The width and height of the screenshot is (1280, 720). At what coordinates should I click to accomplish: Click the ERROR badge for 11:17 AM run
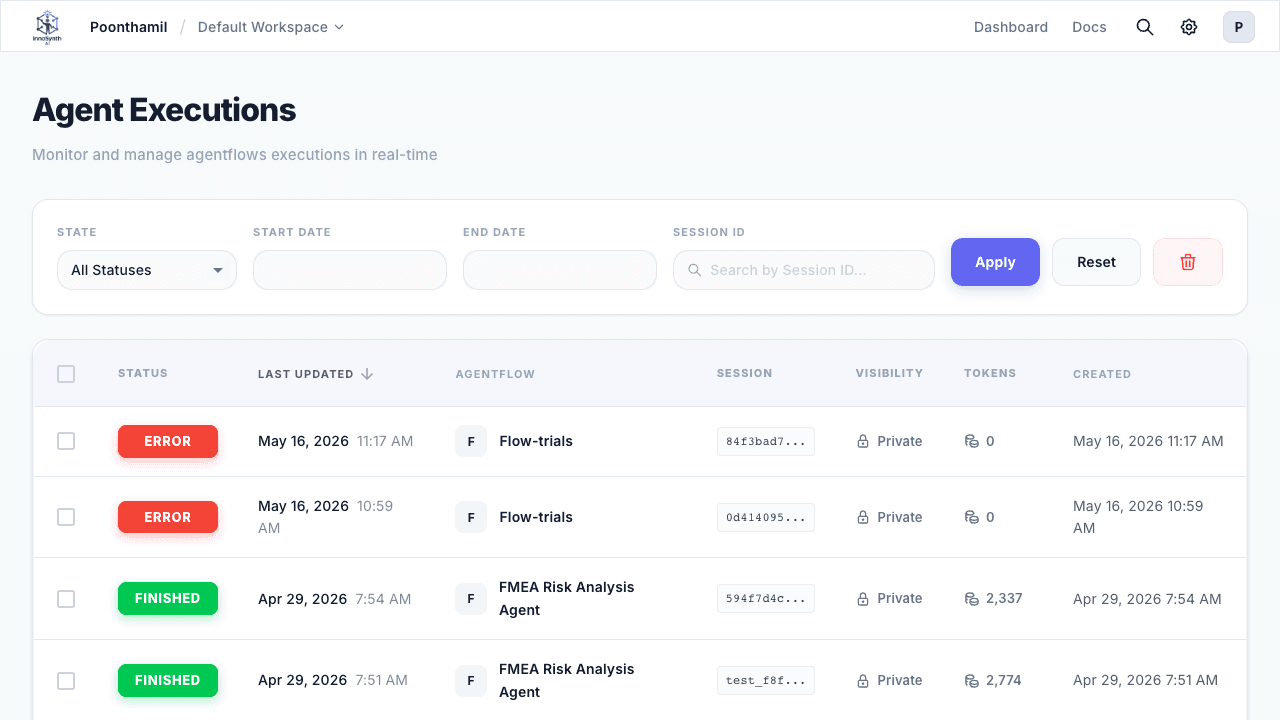coord(168,441)
